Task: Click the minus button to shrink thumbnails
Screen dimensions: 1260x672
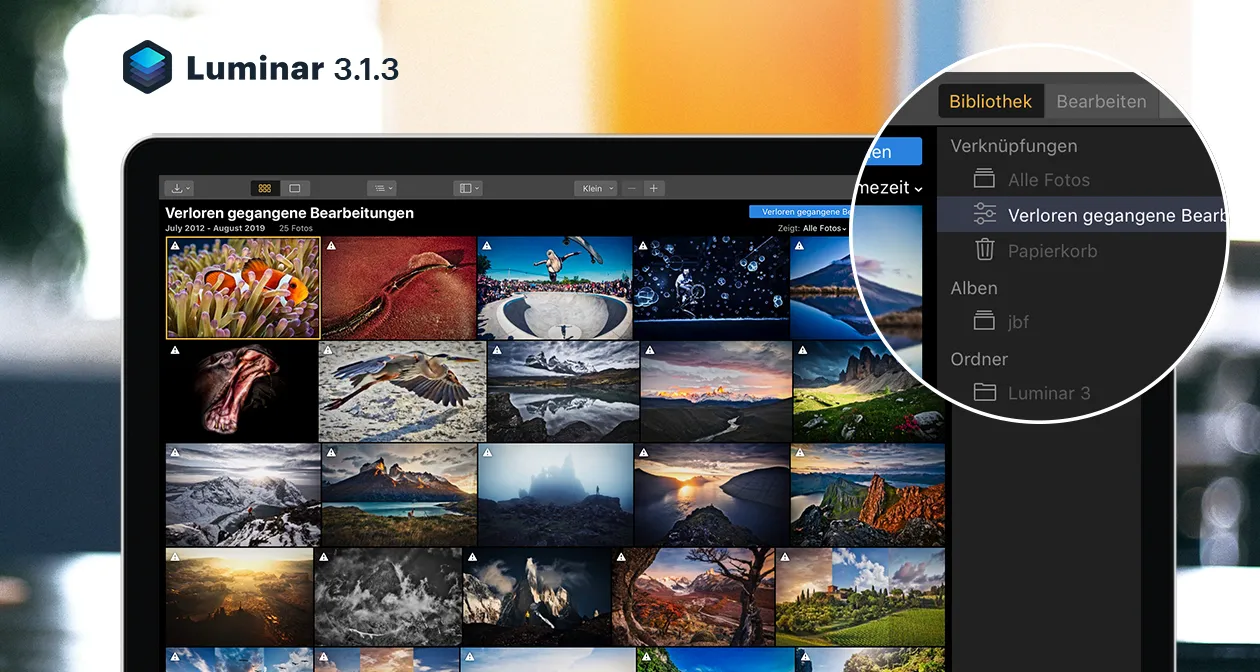Action: [x=632, y=188]
